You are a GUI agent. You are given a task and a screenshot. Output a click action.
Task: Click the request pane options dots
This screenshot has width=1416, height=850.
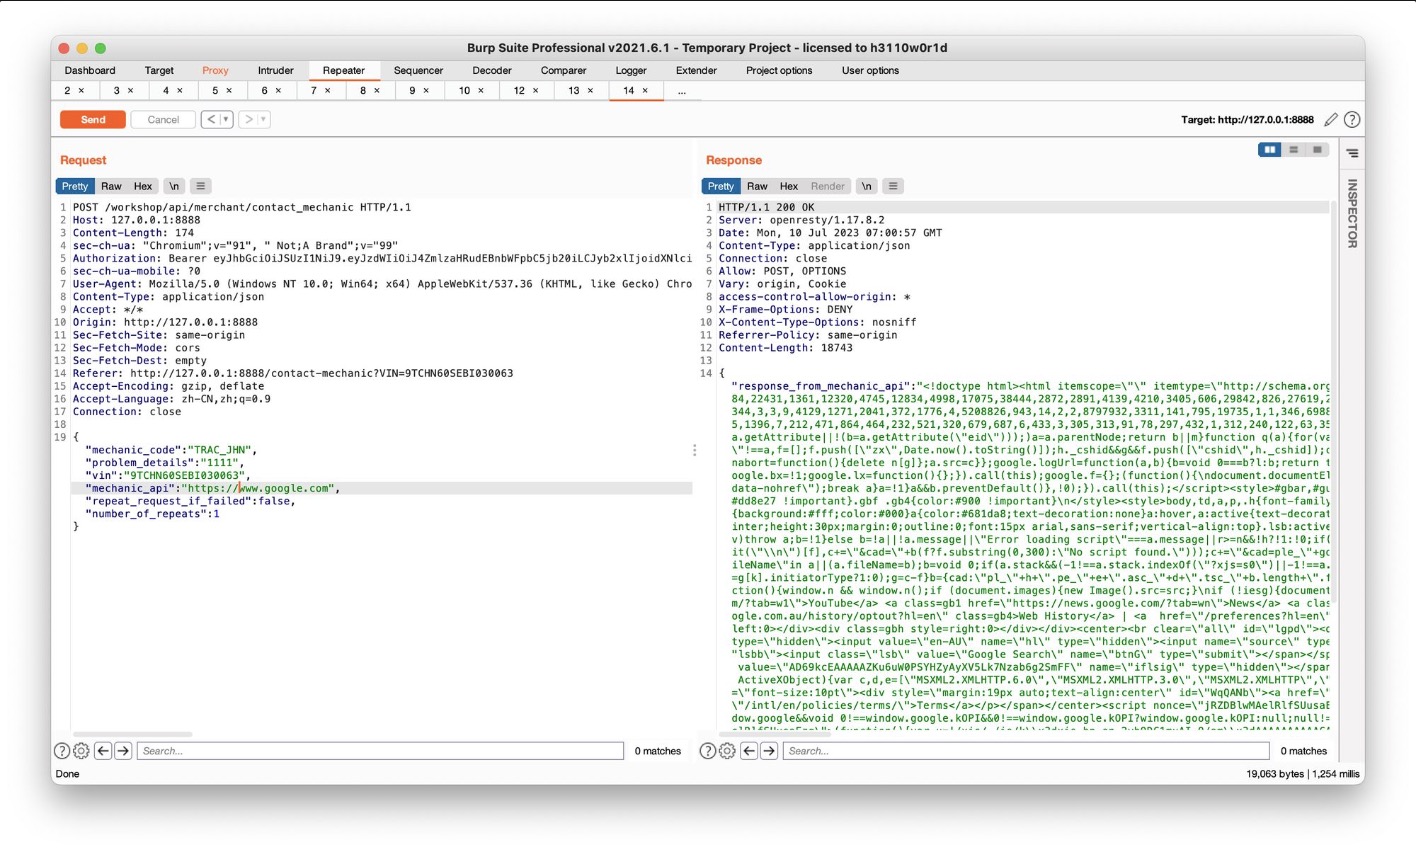[x=695, y=451]
